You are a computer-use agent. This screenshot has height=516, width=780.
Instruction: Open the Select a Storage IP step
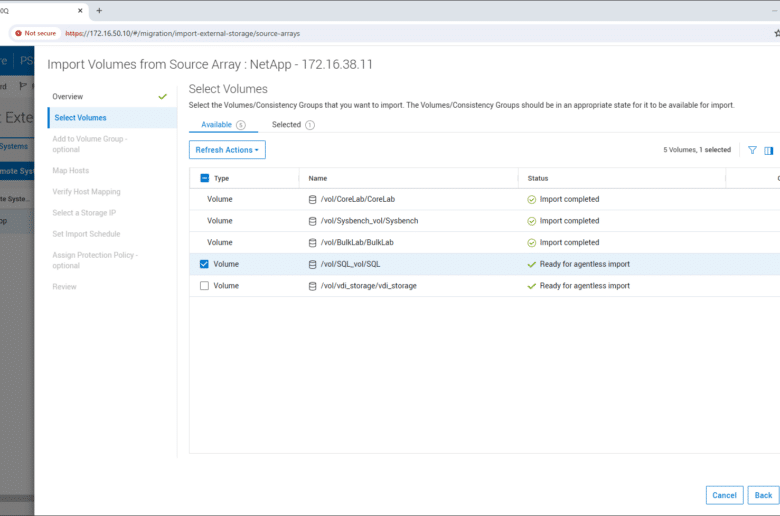84,213
